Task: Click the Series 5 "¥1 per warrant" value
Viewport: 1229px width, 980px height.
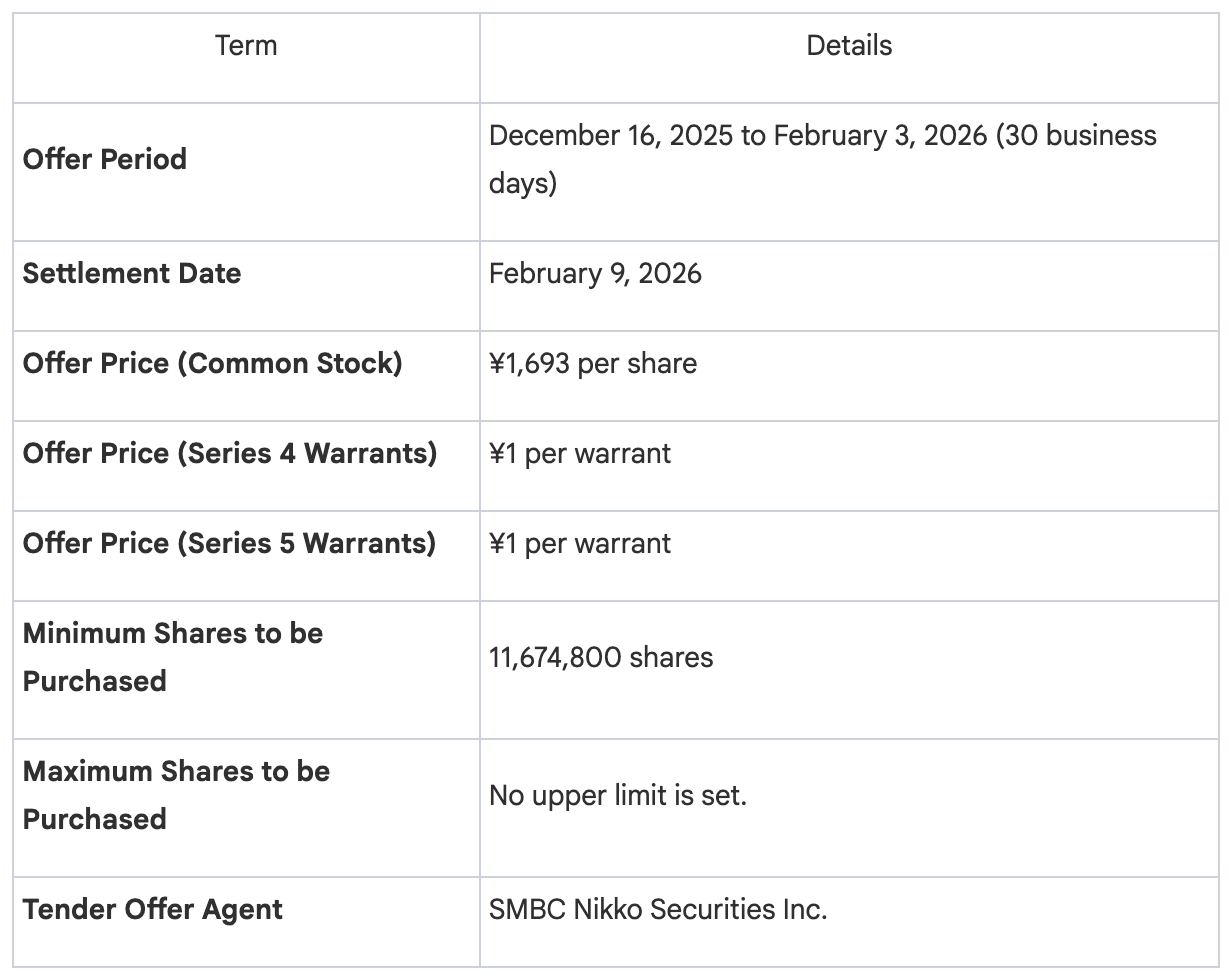Action: [580, 544]
